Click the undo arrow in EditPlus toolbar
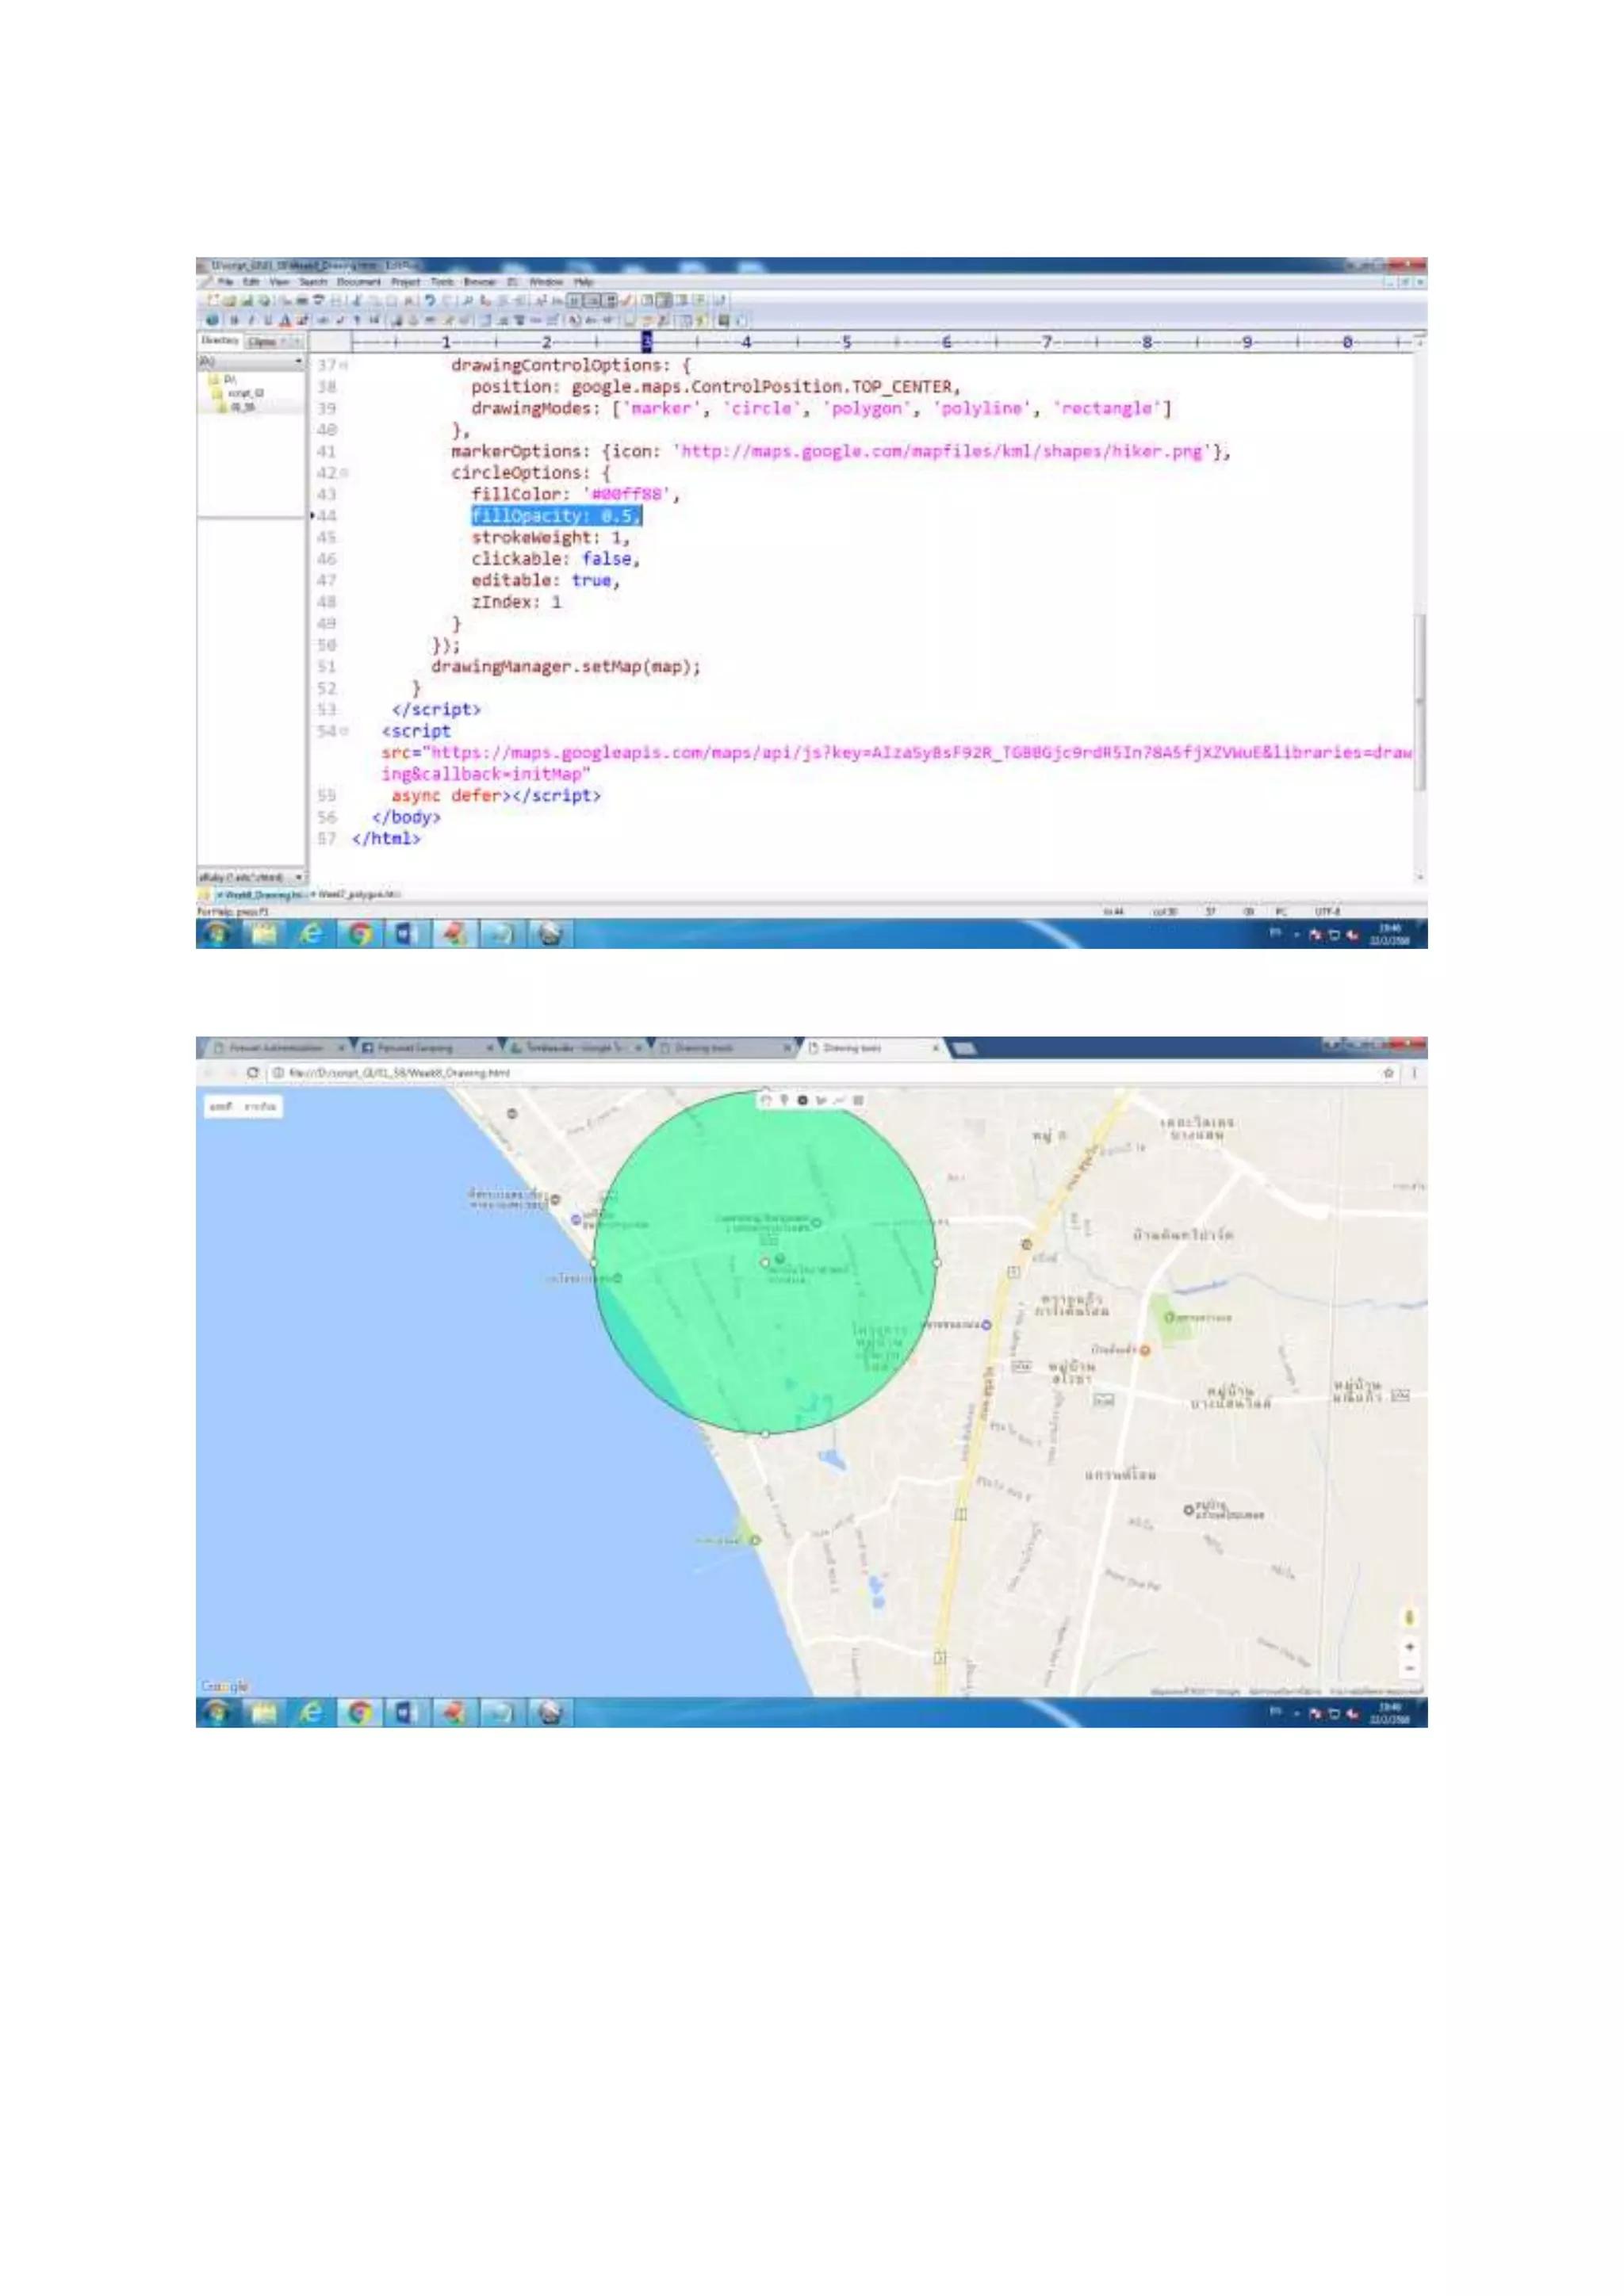 [x=430, y=301]
